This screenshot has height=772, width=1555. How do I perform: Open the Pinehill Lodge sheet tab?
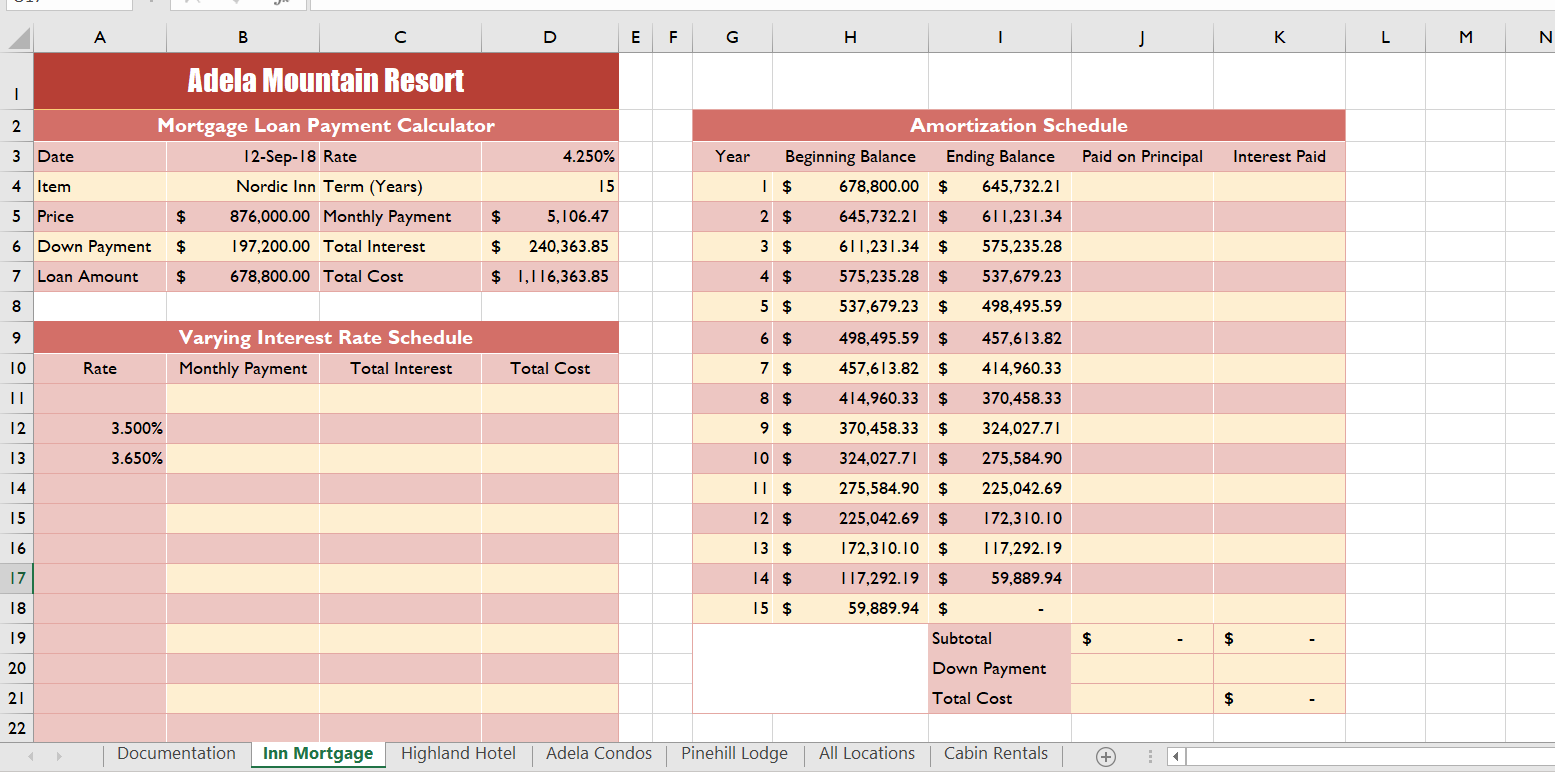click(x=734, y=754)
